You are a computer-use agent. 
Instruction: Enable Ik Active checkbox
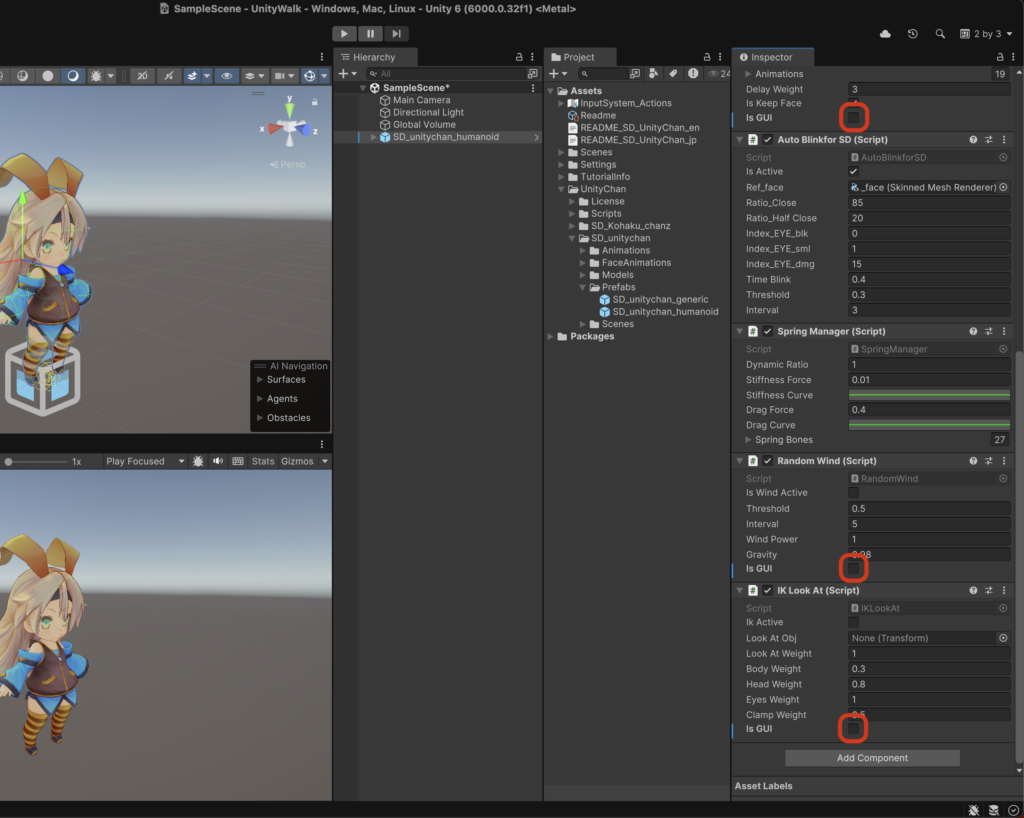853,622
